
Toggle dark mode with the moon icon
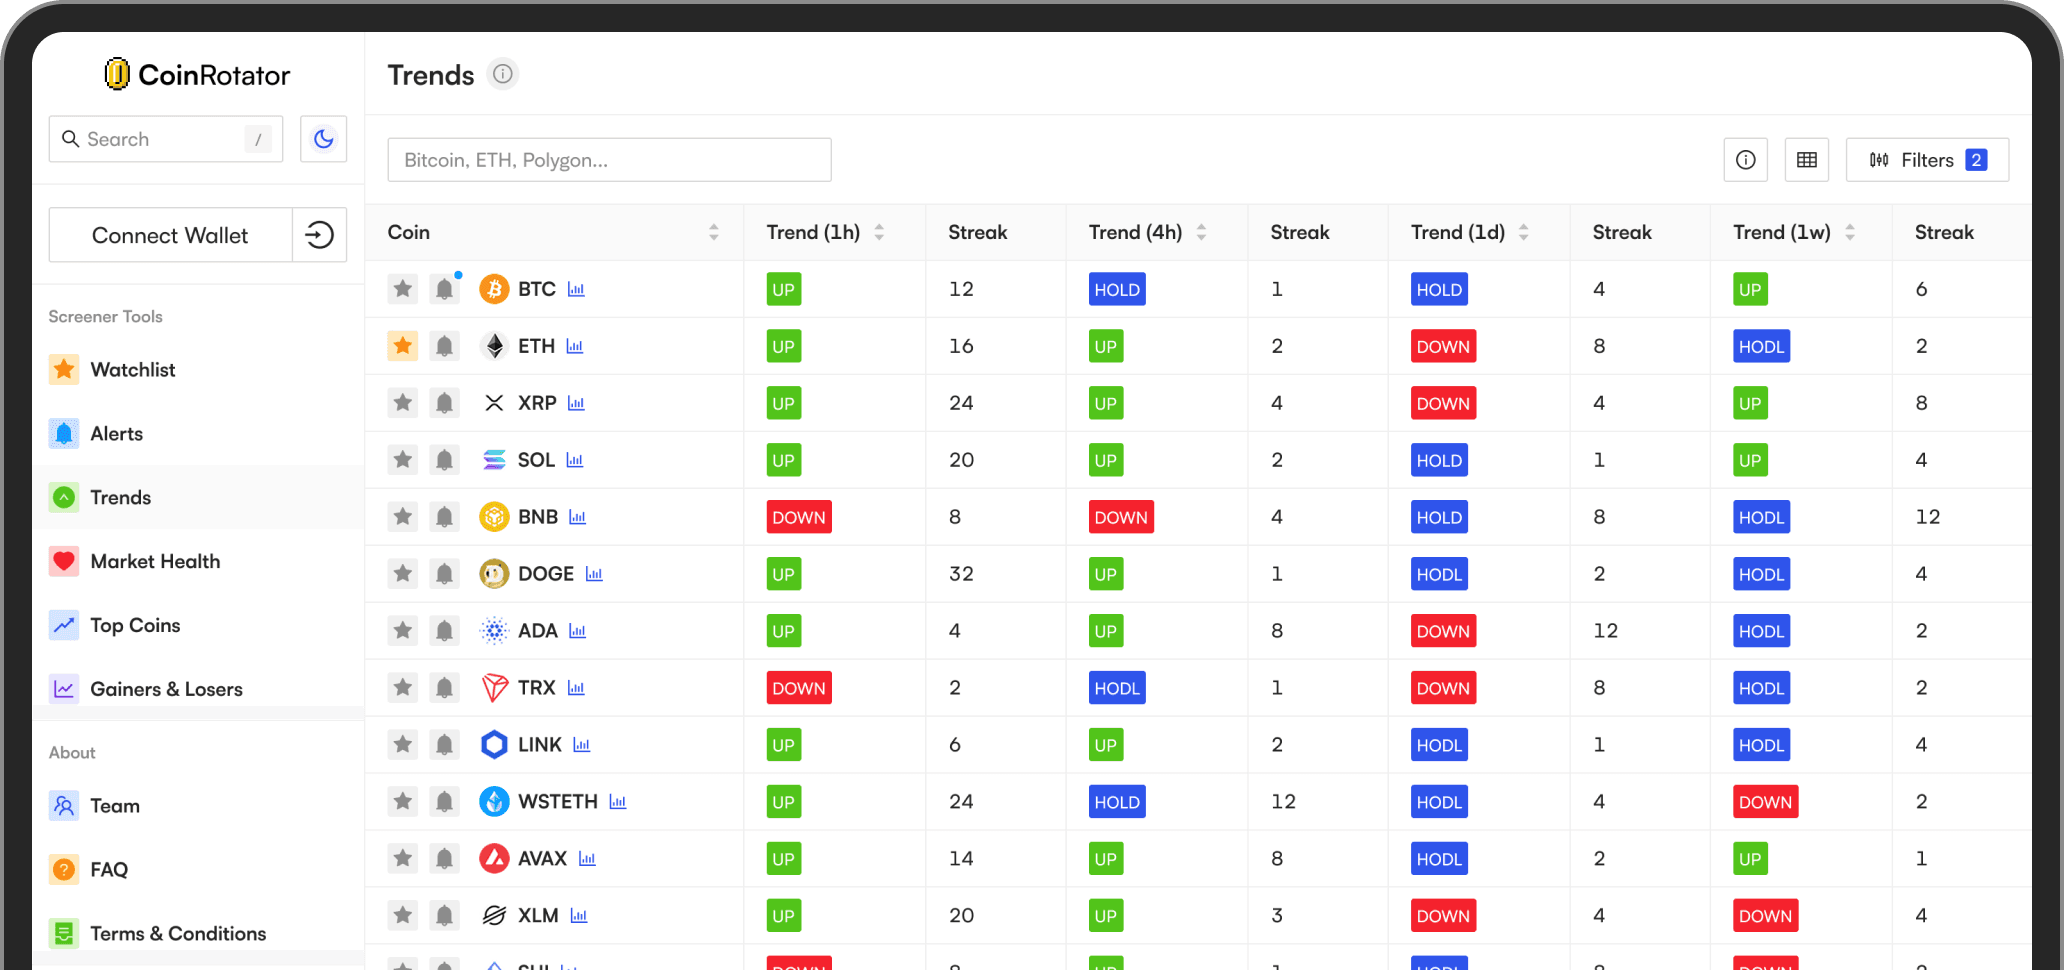point(323,139)
